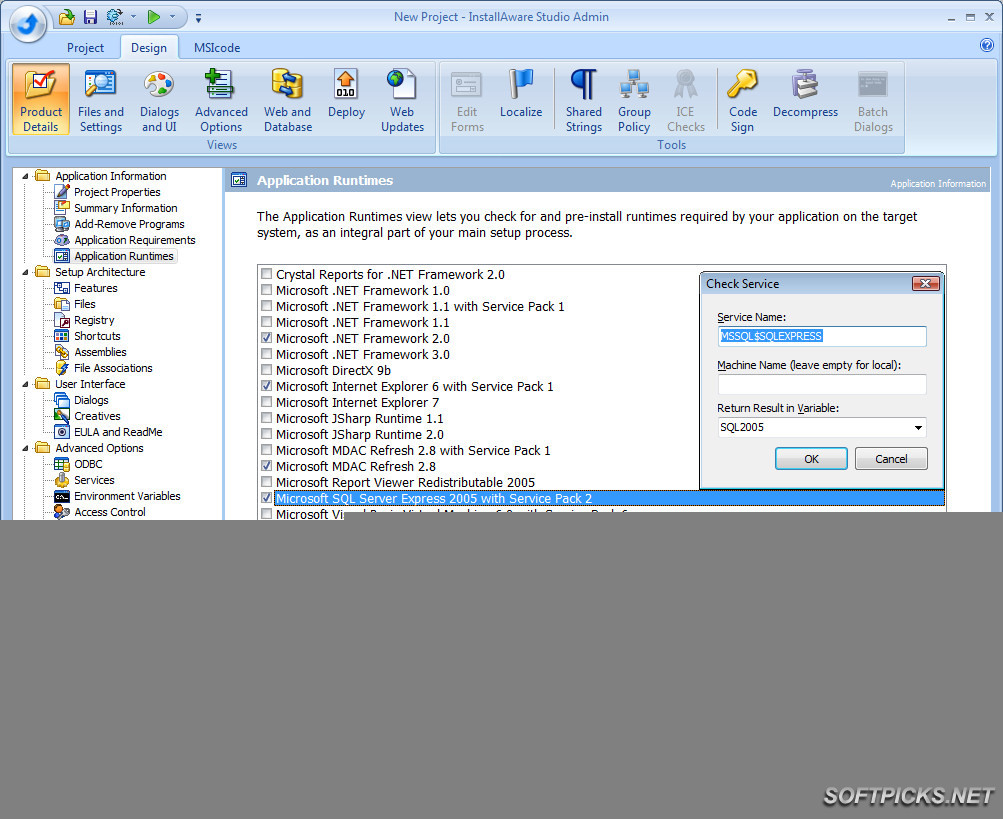The image size is (1003, 819).
Task: Check Microsoft .NET Framework 1.0
Action: [x=267, y=290]
